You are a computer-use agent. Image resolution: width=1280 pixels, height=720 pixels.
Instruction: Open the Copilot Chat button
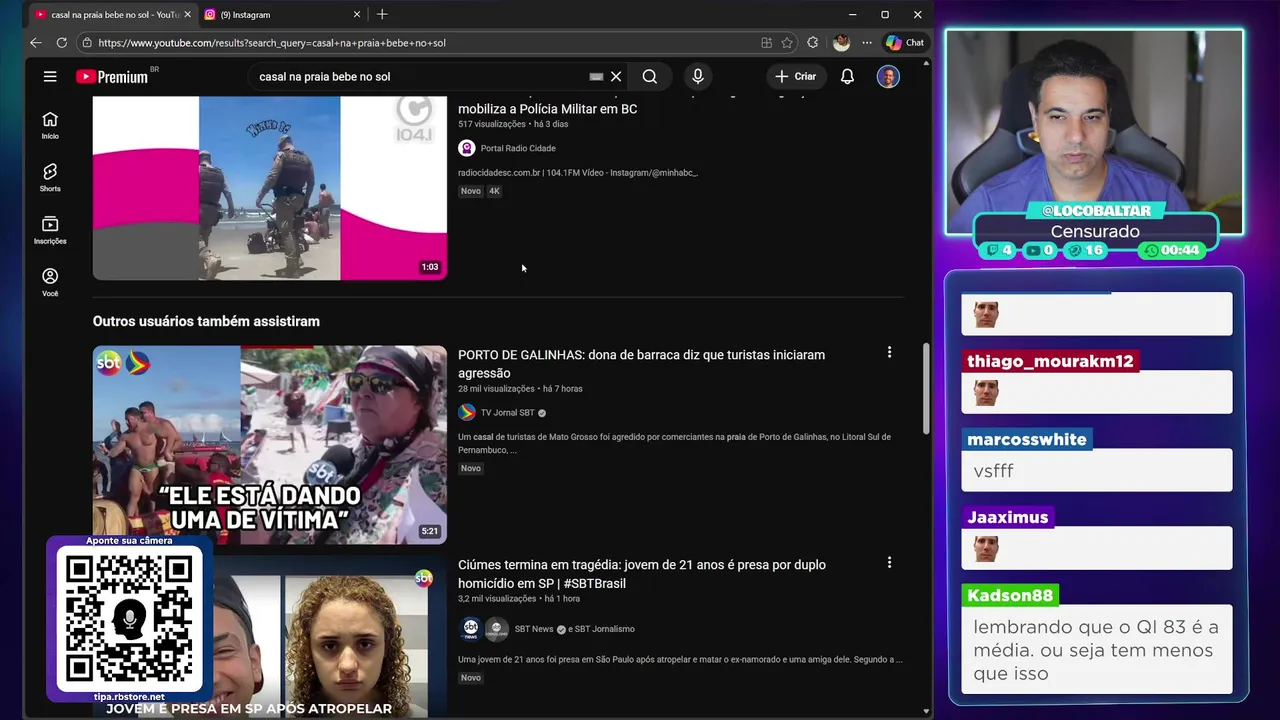(x=905, y=43)
